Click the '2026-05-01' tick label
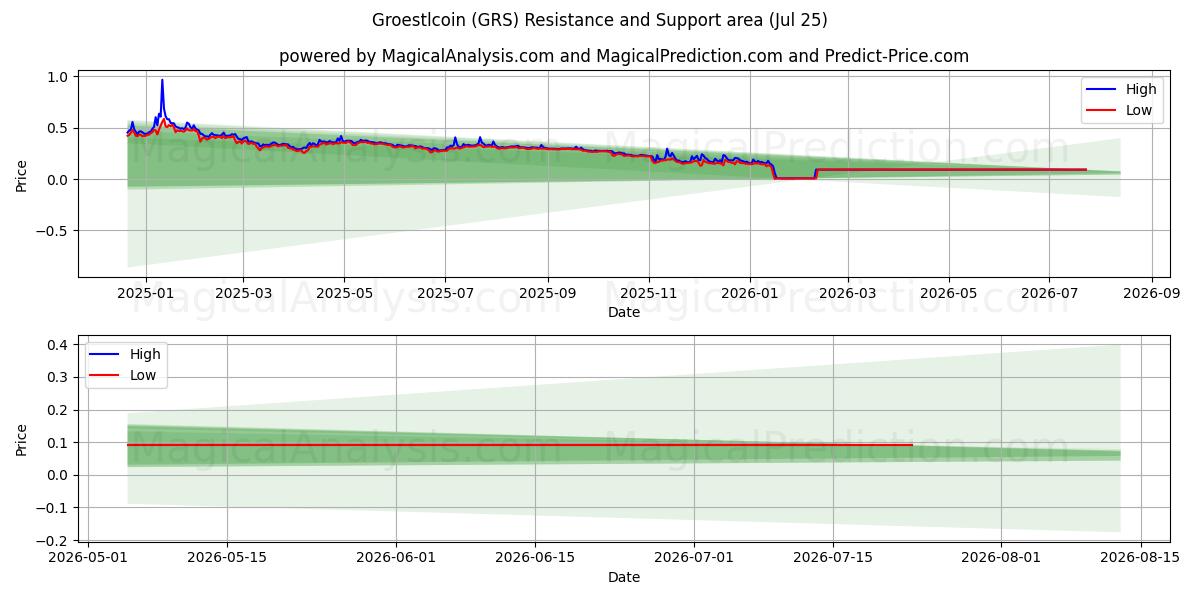 point(89,559)
